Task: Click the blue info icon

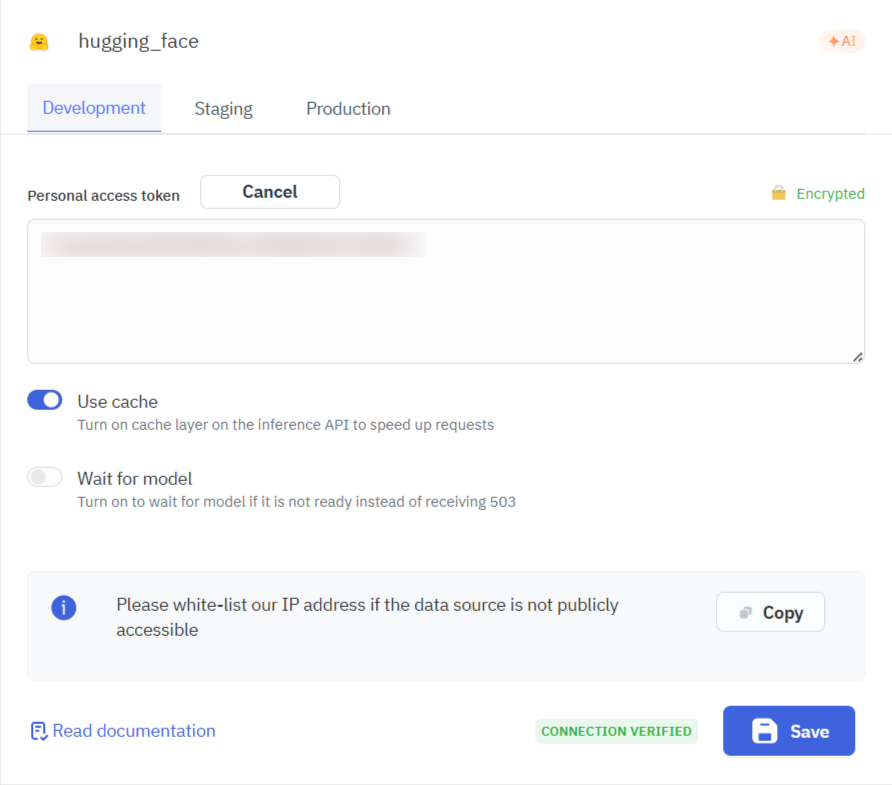Action: tap(64, 608)
